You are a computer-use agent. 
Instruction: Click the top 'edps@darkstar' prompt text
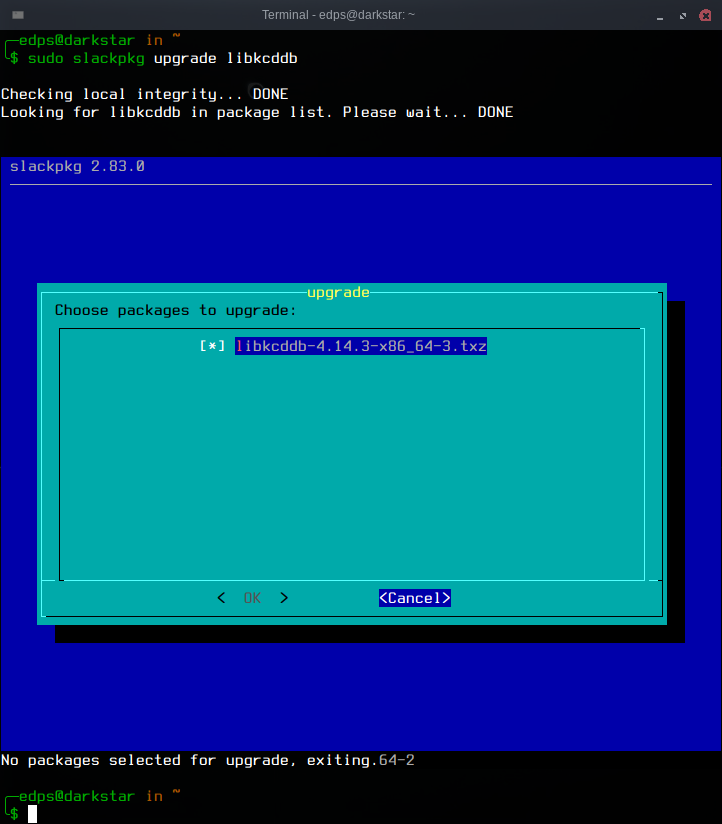click(77, 40)
